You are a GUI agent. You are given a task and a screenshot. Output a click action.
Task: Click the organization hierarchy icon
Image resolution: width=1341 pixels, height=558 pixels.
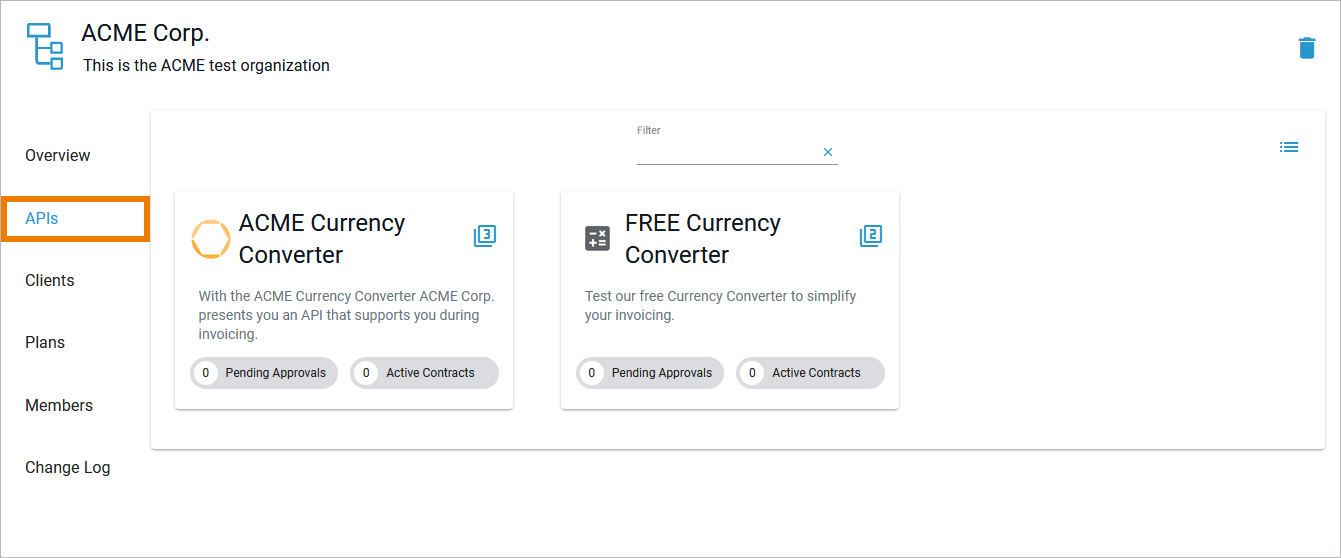(45, 46)
